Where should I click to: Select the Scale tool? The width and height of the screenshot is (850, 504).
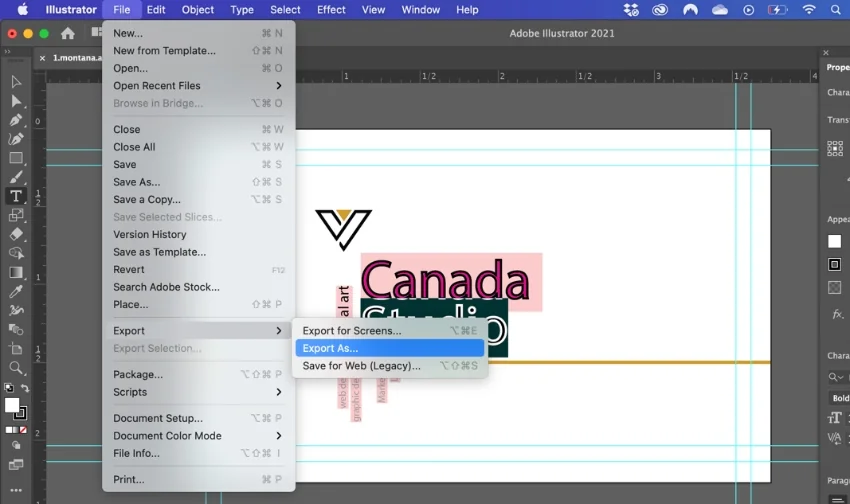pos(16,215)
